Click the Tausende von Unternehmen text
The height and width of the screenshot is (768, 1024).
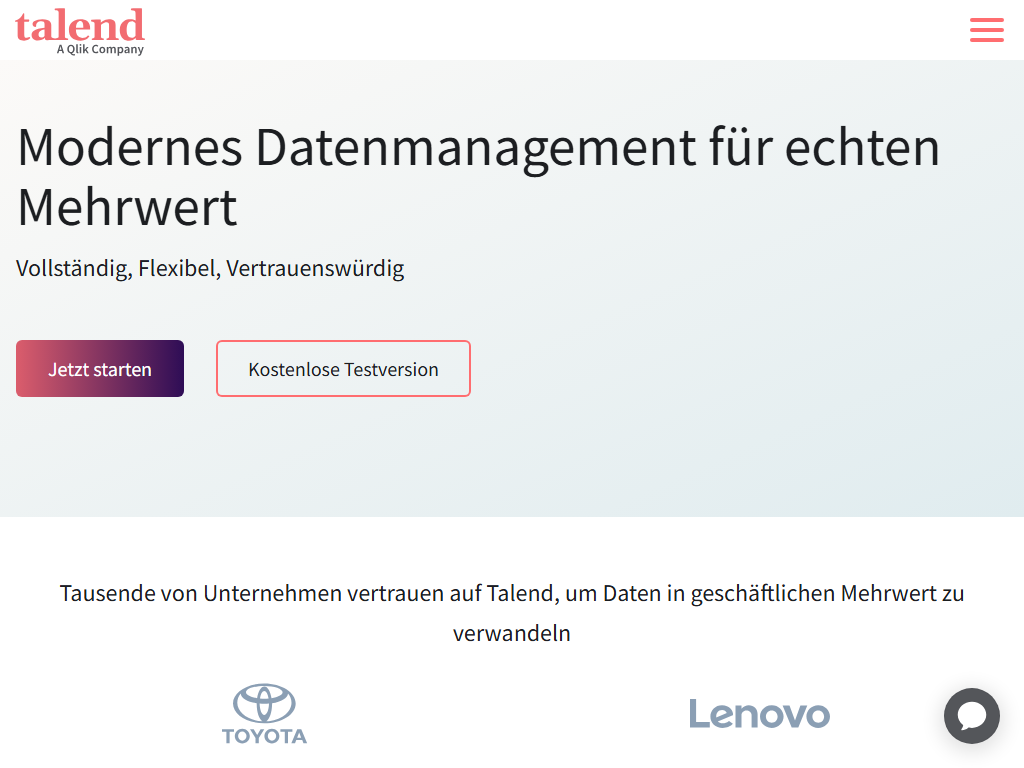[x=512, y=613]
